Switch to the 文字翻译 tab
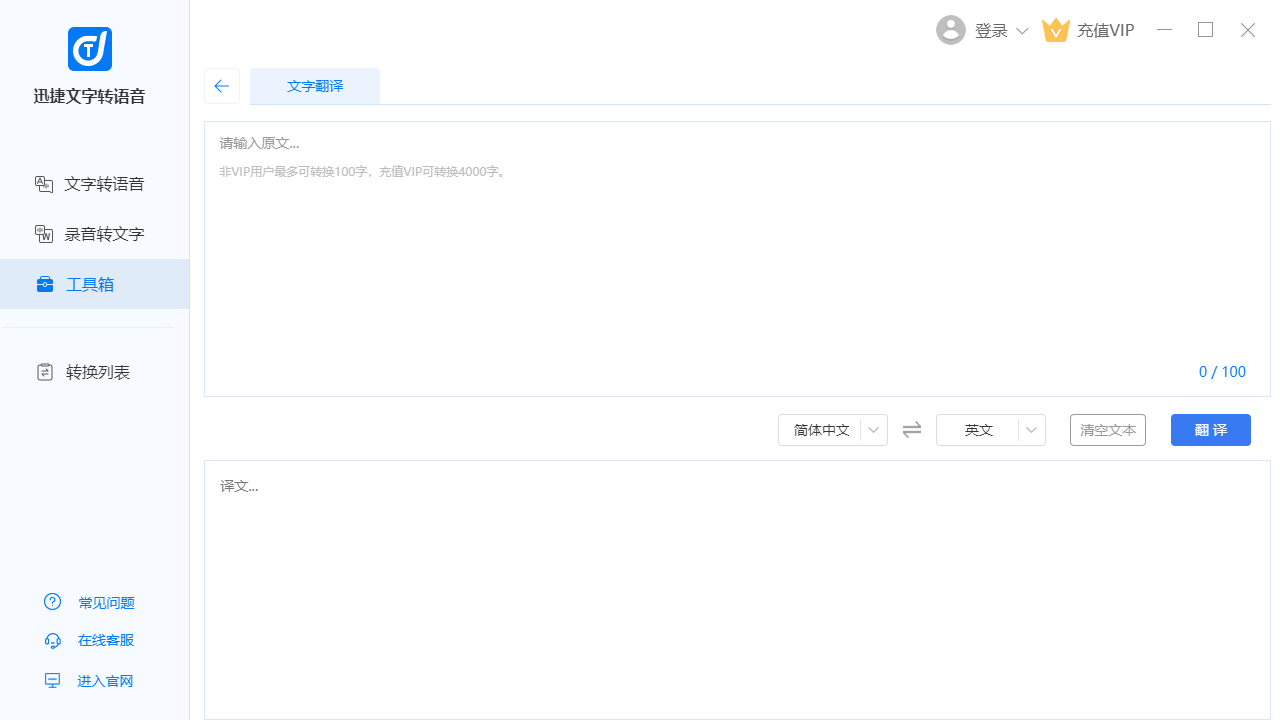 click(315, 86)
